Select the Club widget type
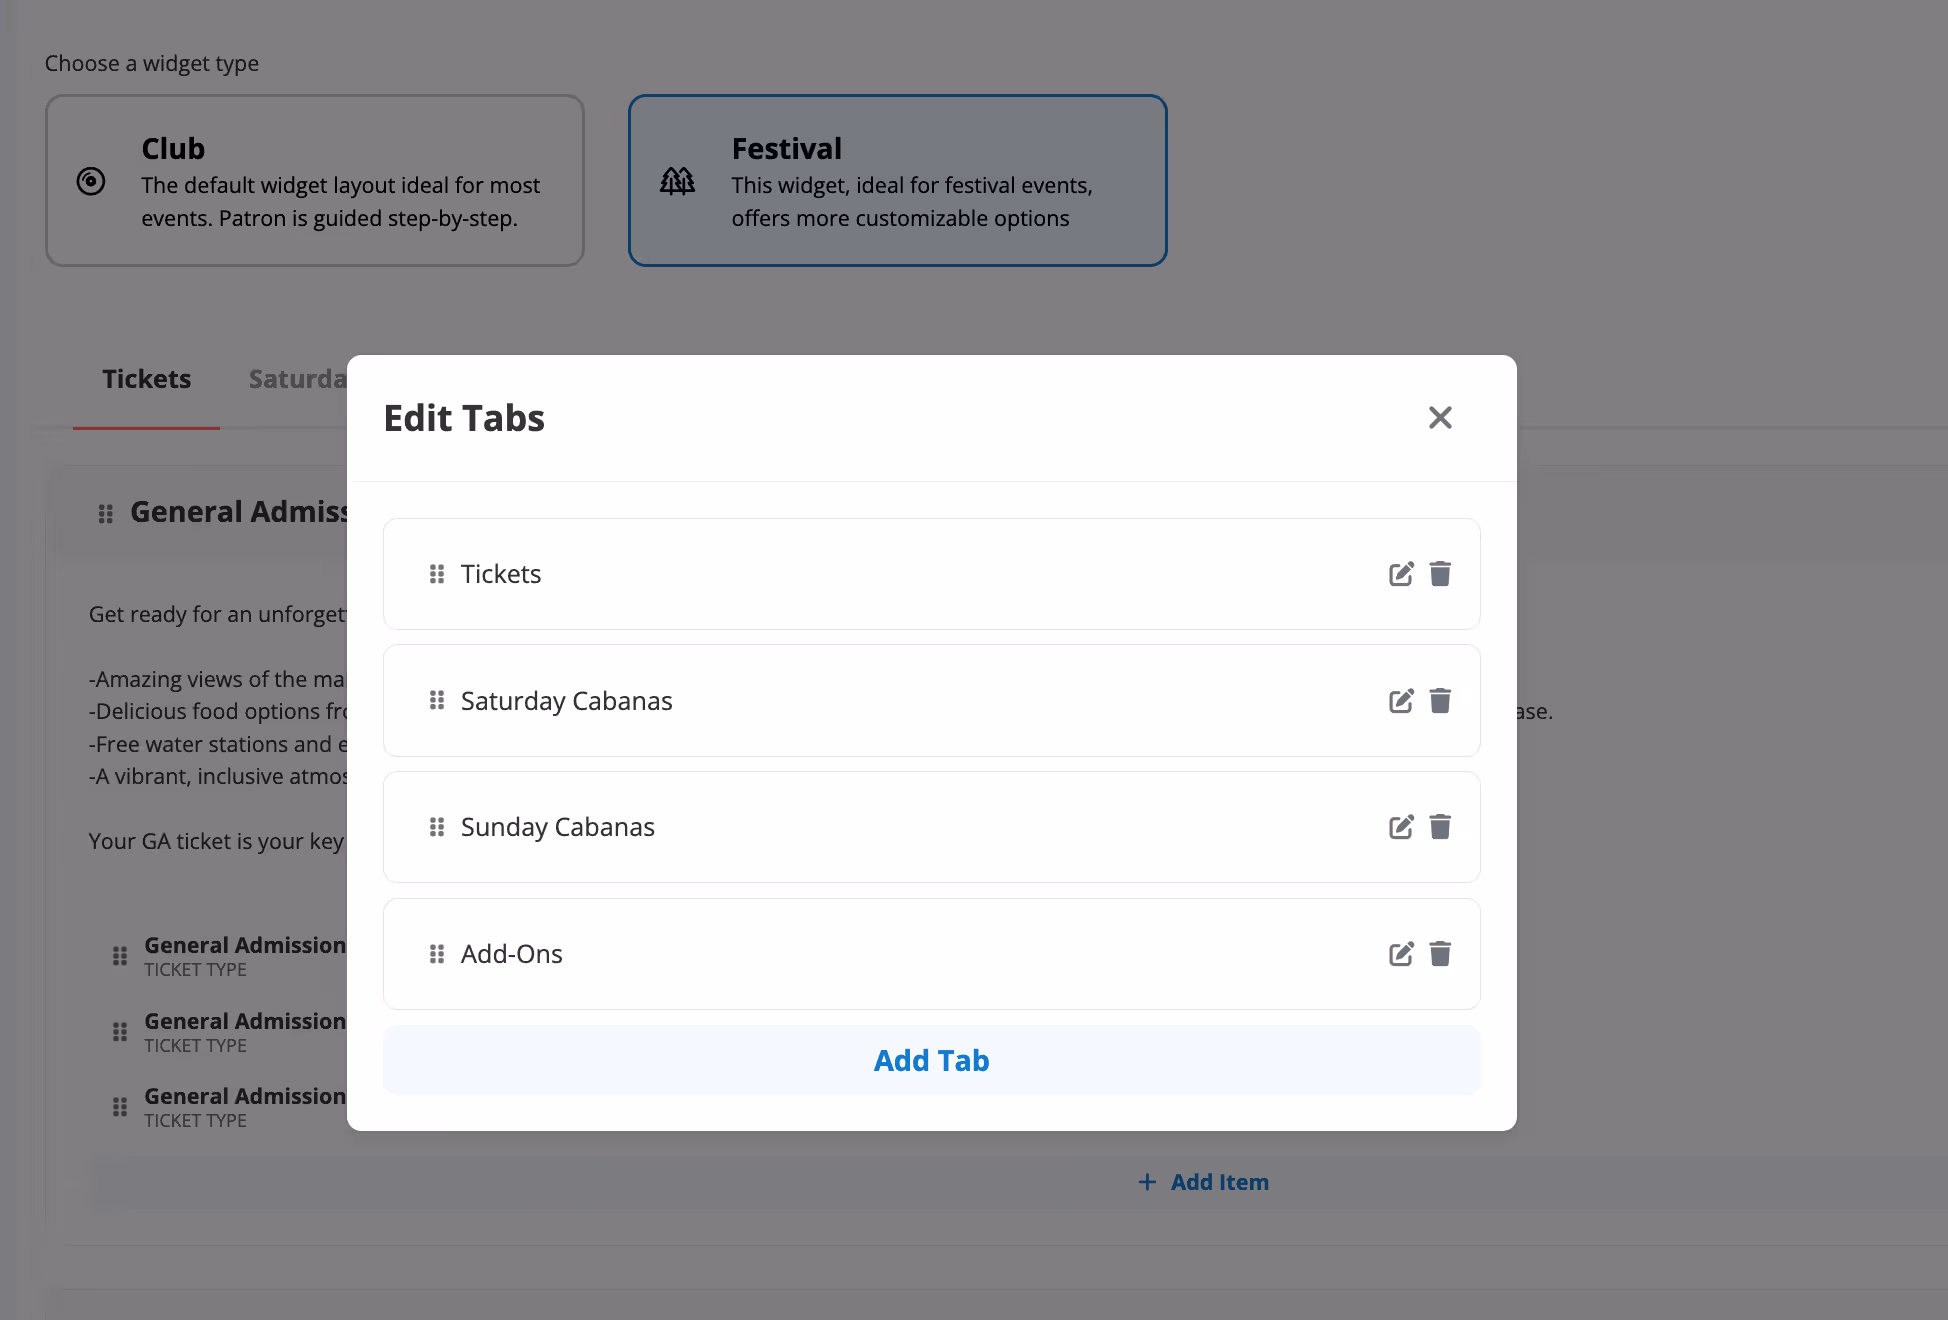 [x=315, y=181]
